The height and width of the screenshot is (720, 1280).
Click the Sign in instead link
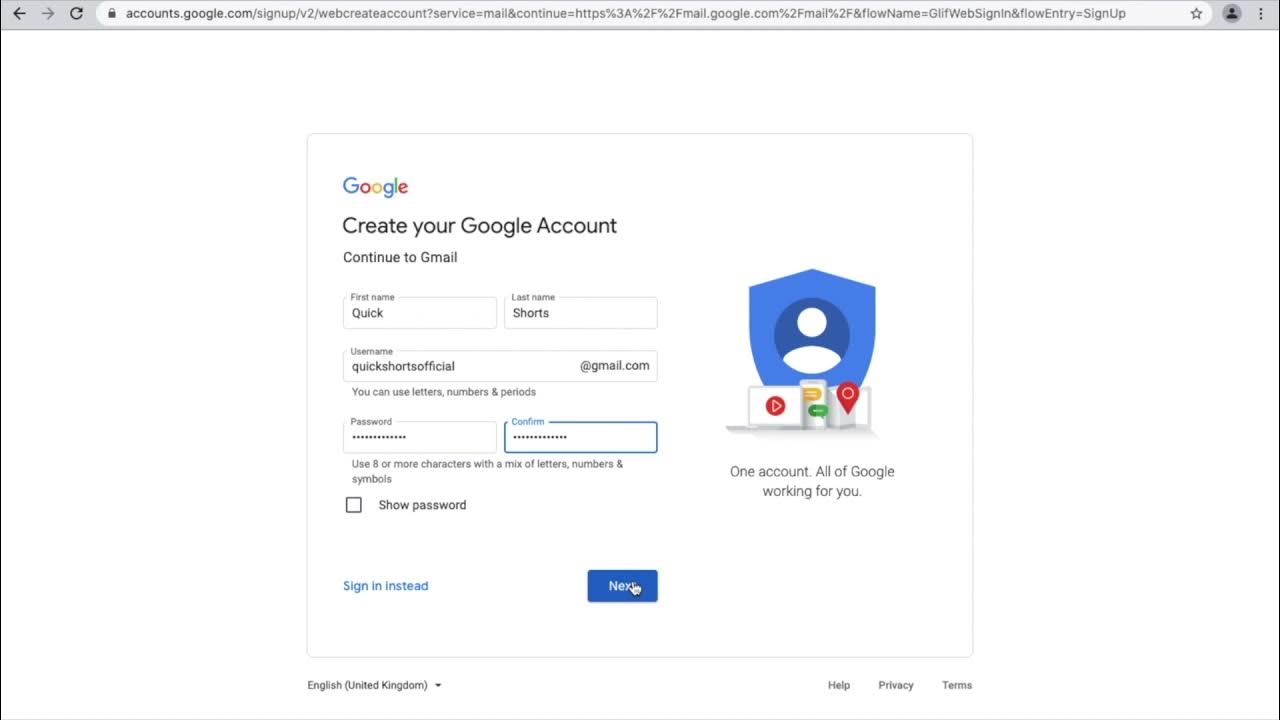click(385, 586)
